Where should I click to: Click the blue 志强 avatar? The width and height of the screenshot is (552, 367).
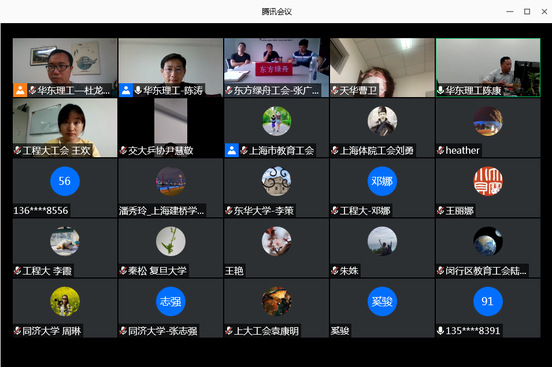(x=171, y=301)
